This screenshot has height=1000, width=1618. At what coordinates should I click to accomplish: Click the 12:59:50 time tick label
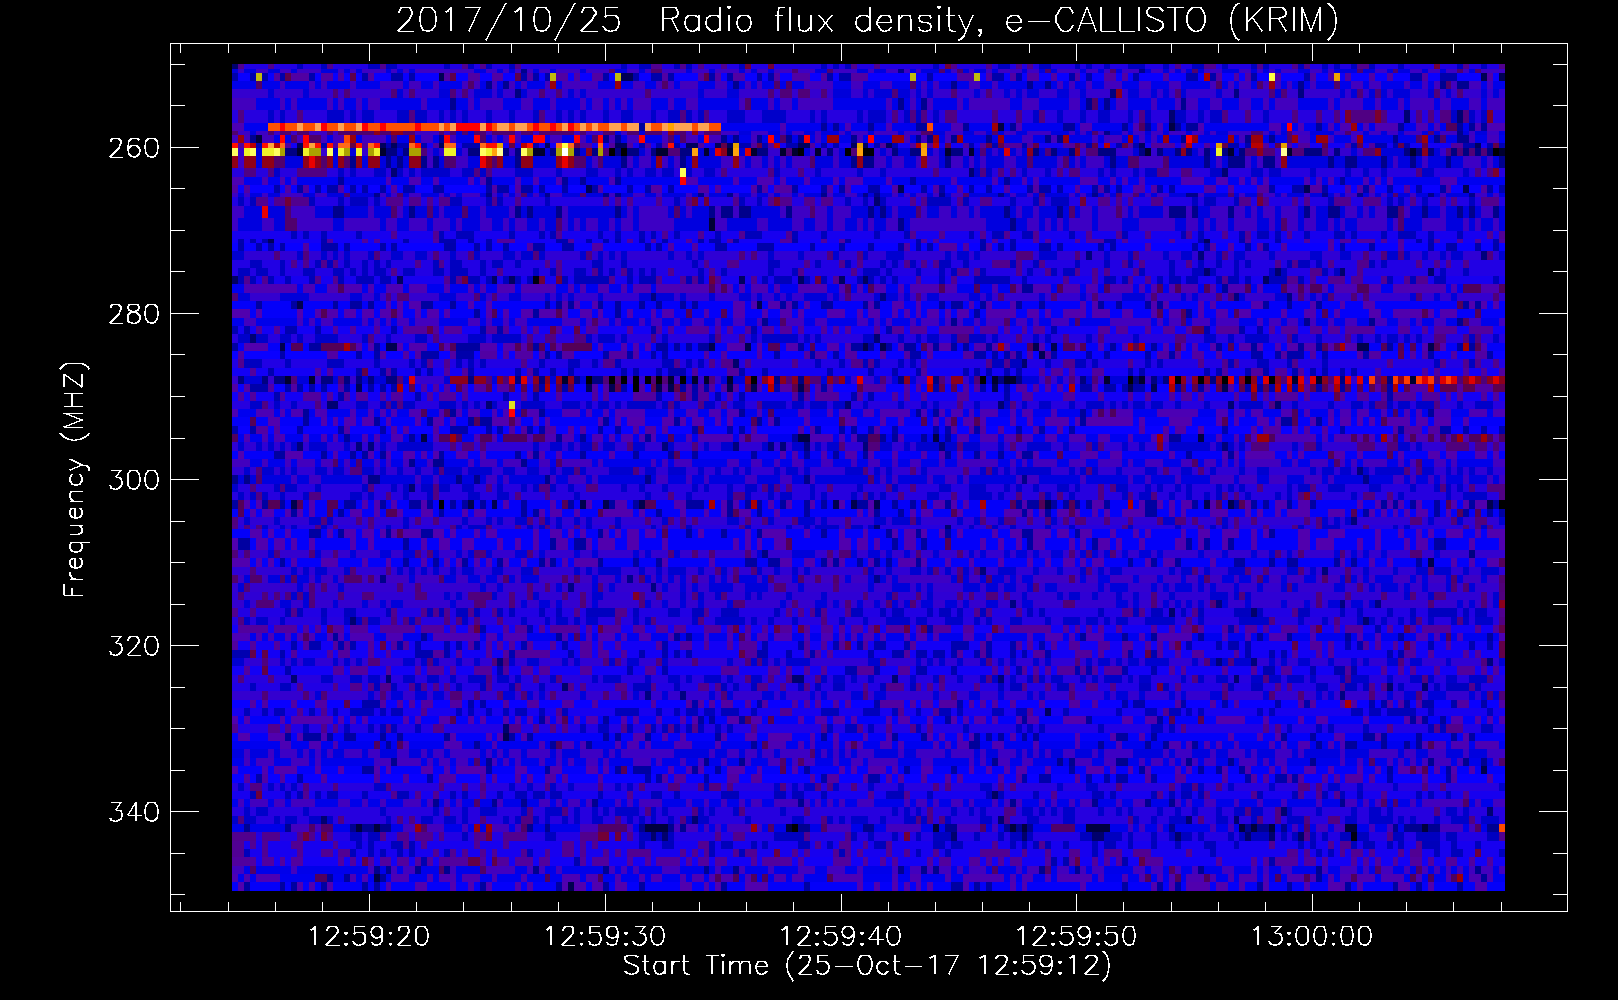pyautogui.click(x=1076, y=937)
